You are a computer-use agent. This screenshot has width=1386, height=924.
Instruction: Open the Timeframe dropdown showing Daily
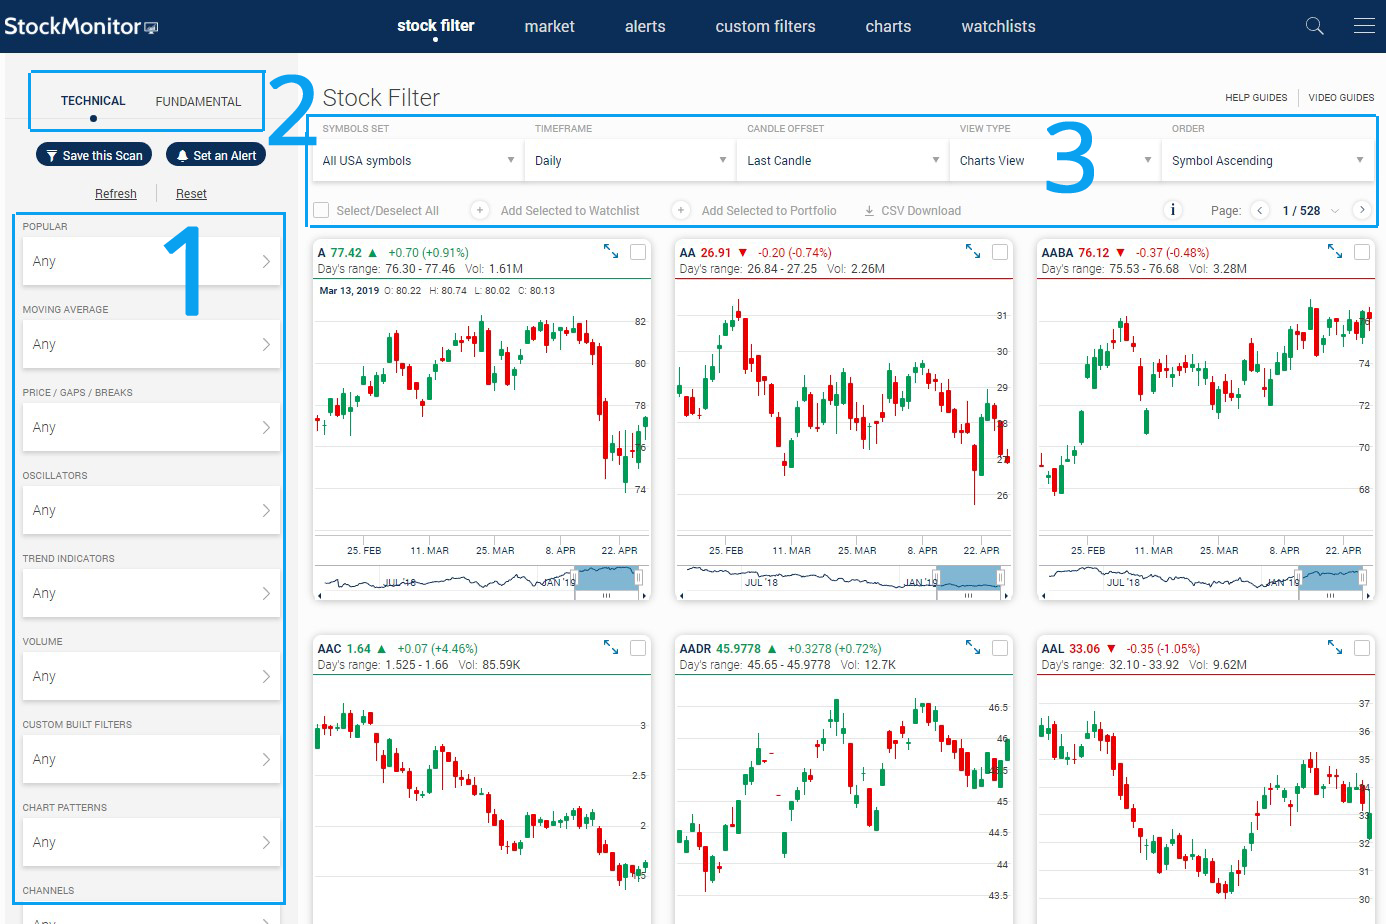click(x=630, y=160)
